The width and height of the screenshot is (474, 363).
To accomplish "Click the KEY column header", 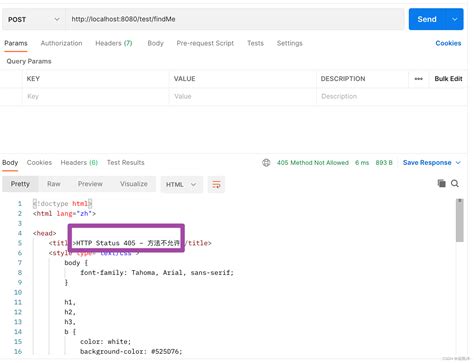I will 33,79.
